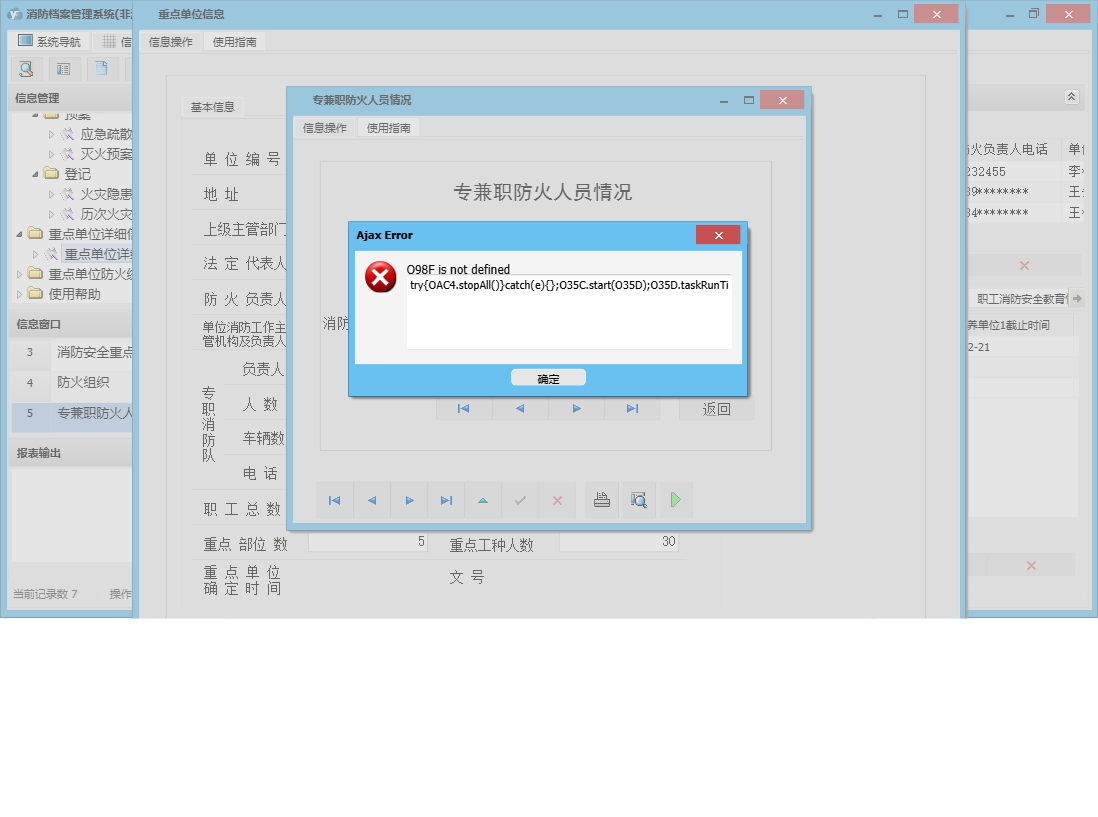Collapse the 登记 folder in the tree
Image resolution: width=1098 pixels, height=817 pixels.
34,173
